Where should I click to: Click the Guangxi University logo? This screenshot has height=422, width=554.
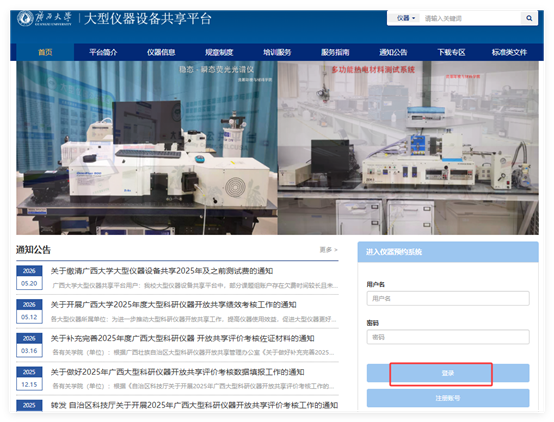click(44, 18)
